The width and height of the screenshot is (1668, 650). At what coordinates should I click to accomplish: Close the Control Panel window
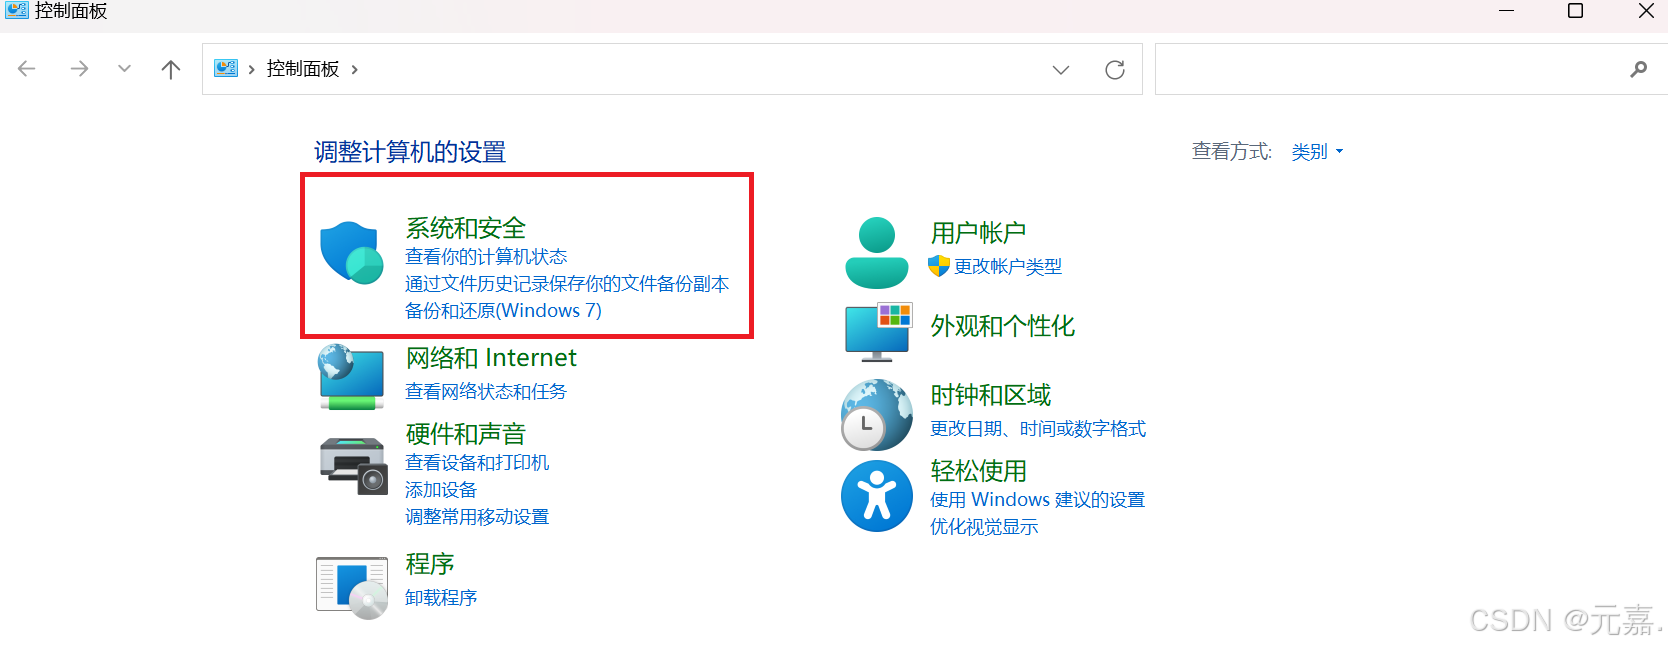(x=1645, y=11)
